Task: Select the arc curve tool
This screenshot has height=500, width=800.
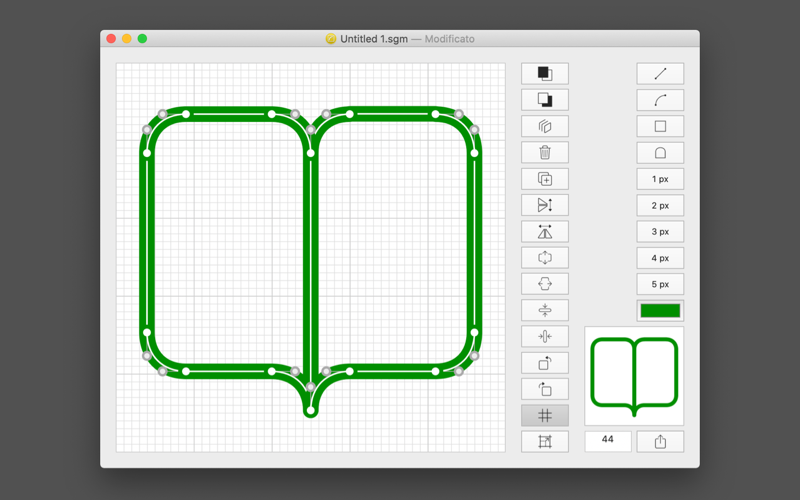Action: (660, 100)
